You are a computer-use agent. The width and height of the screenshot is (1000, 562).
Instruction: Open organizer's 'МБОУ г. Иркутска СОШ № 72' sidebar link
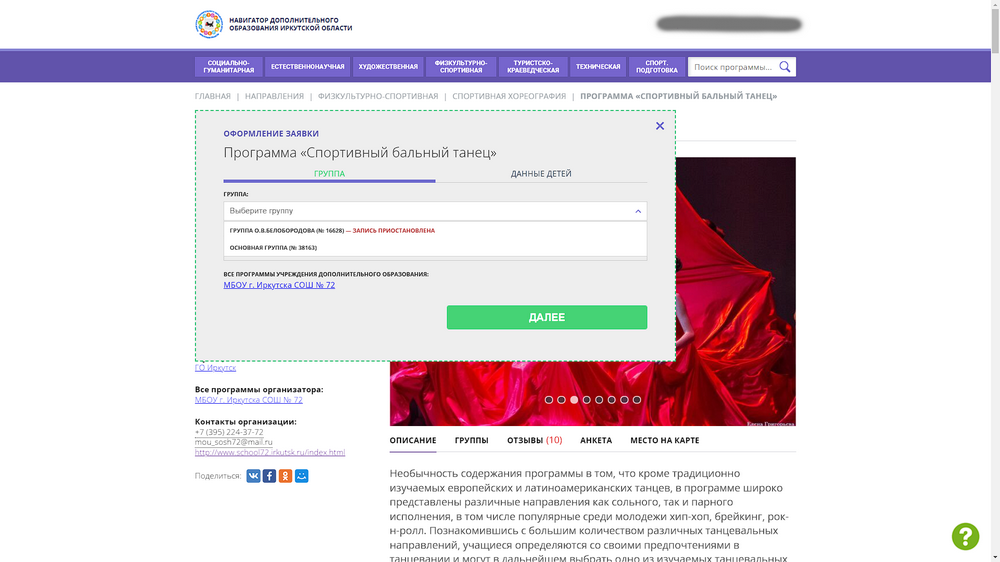click(249, 400)
